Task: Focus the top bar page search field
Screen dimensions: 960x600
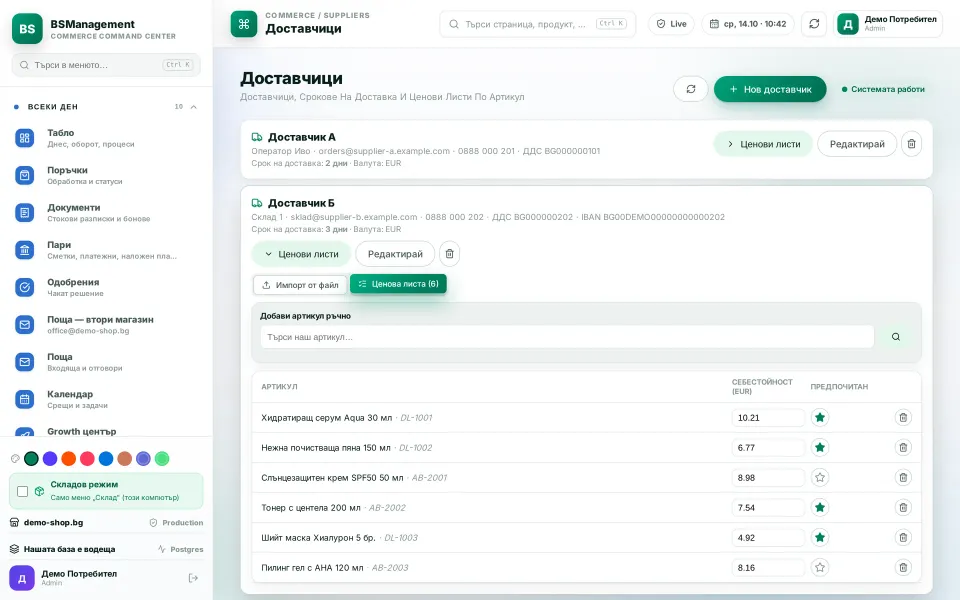Action: point(538,24)
